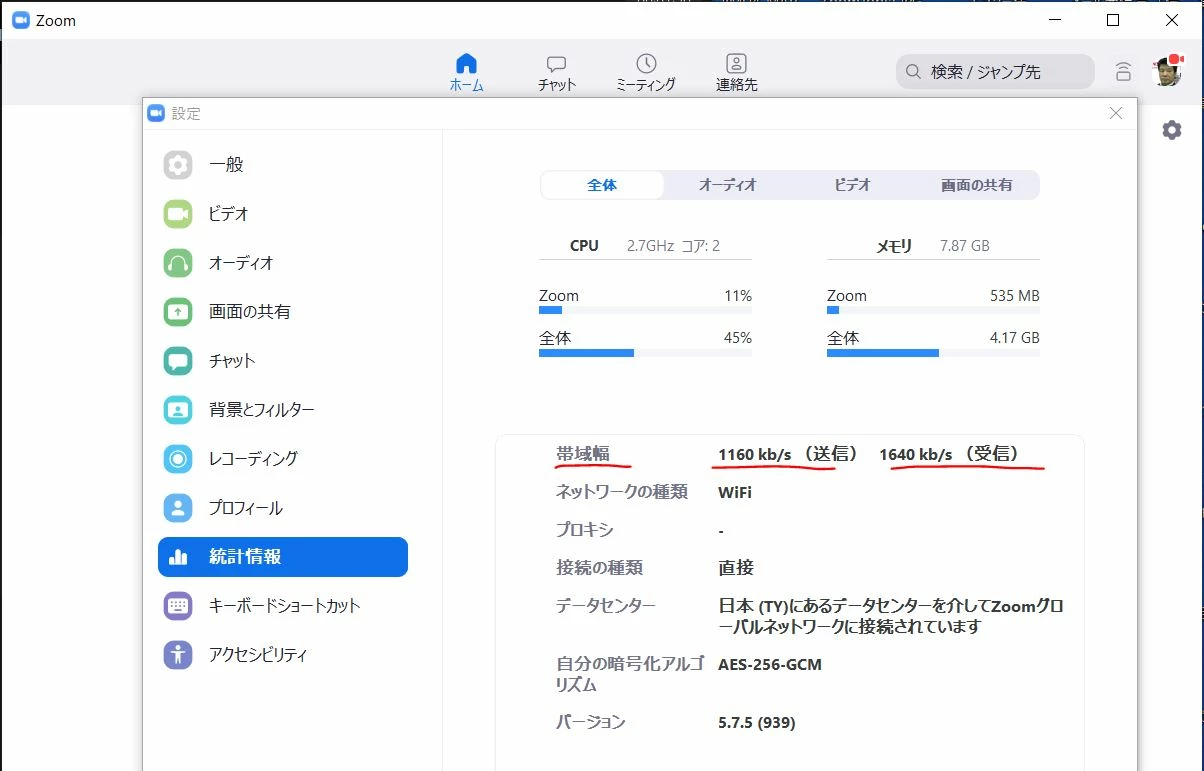
Task: Click the AES-256-GCM encryption value
Action: point(770,664)
